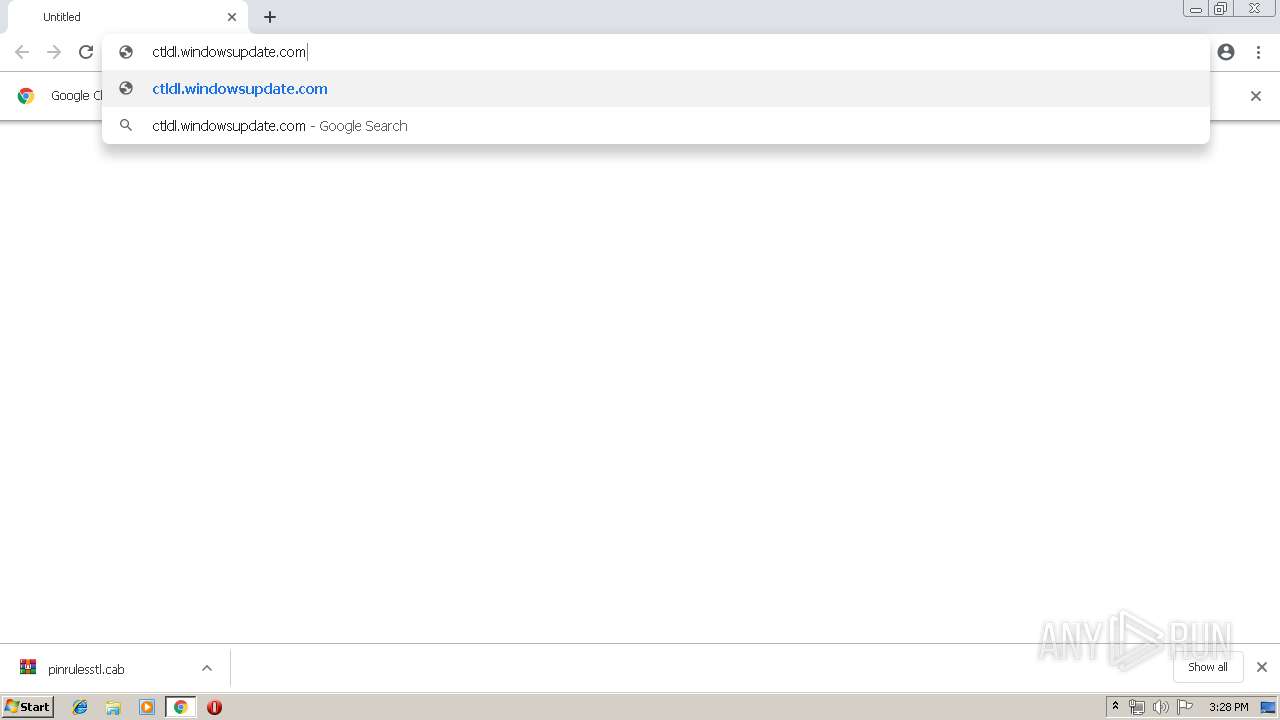Close the Untitled tab
This screenshot has height=720, width=1280.
[x=232, y=17]
